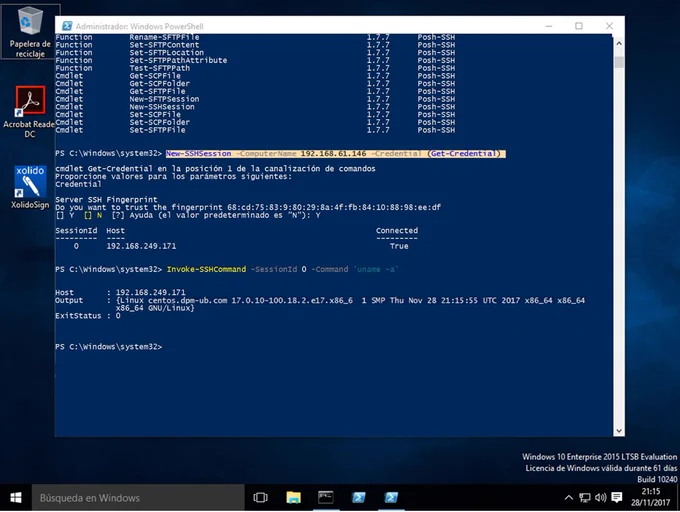Switch to the first PowerShell taskbar icon
This screenshot has height=512, width=680.
358,498
